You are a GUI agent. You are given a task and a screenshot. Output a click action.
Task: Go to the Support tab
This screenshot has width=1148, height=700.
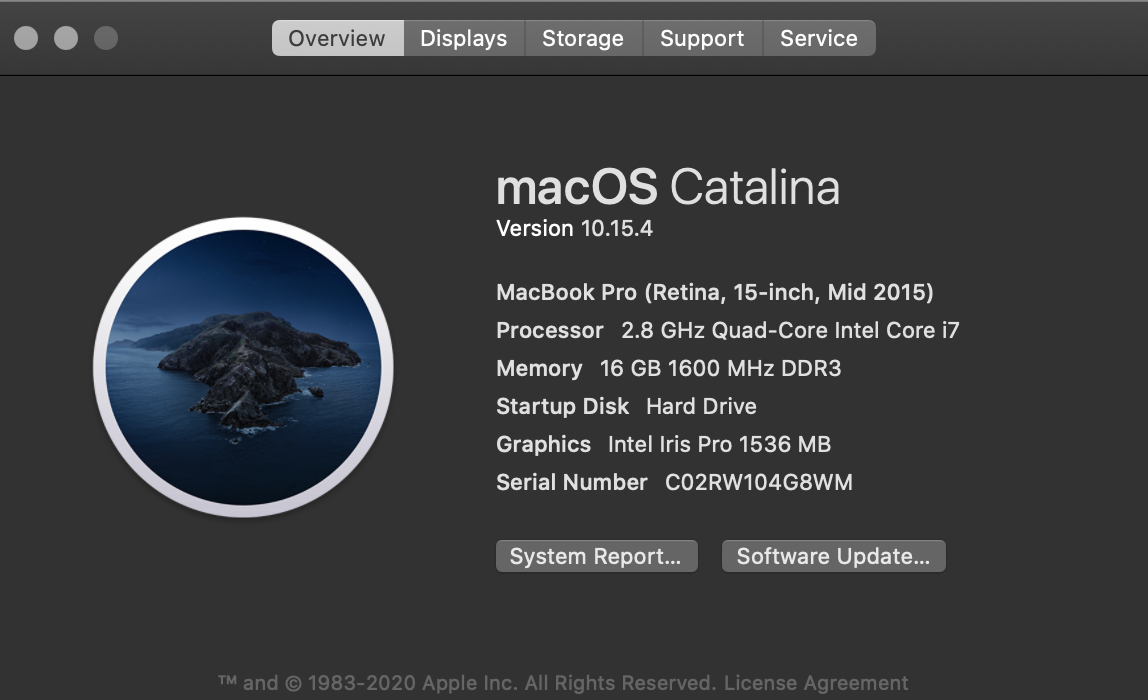pos(702,38)
